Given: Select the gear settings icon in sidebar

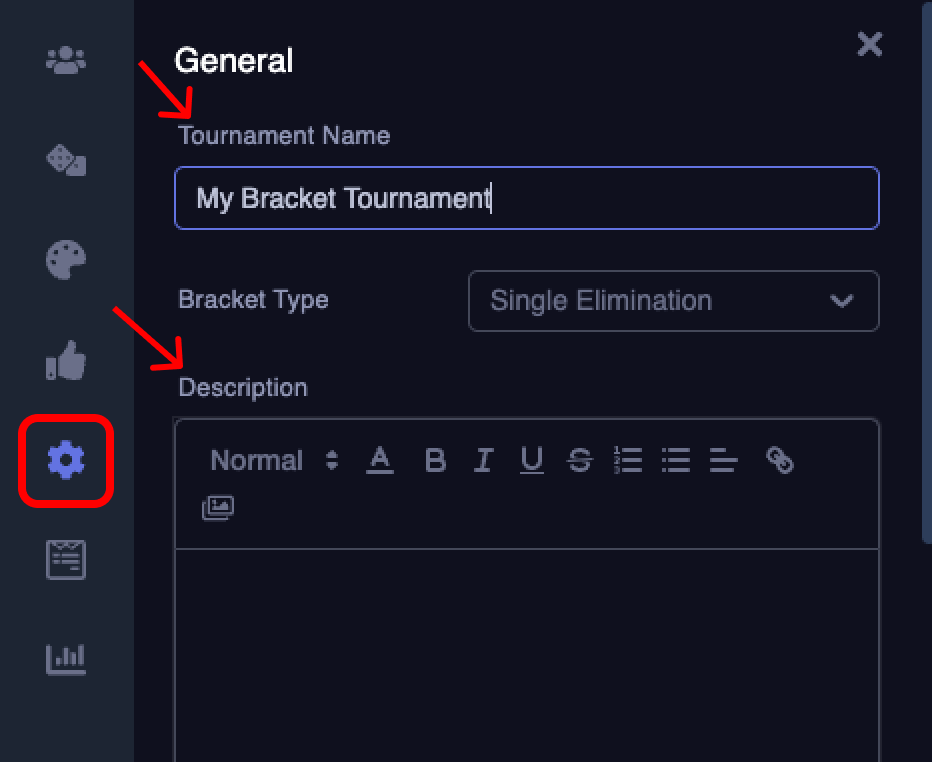Looking at the screenshot, I should click(x=66, y=460).
